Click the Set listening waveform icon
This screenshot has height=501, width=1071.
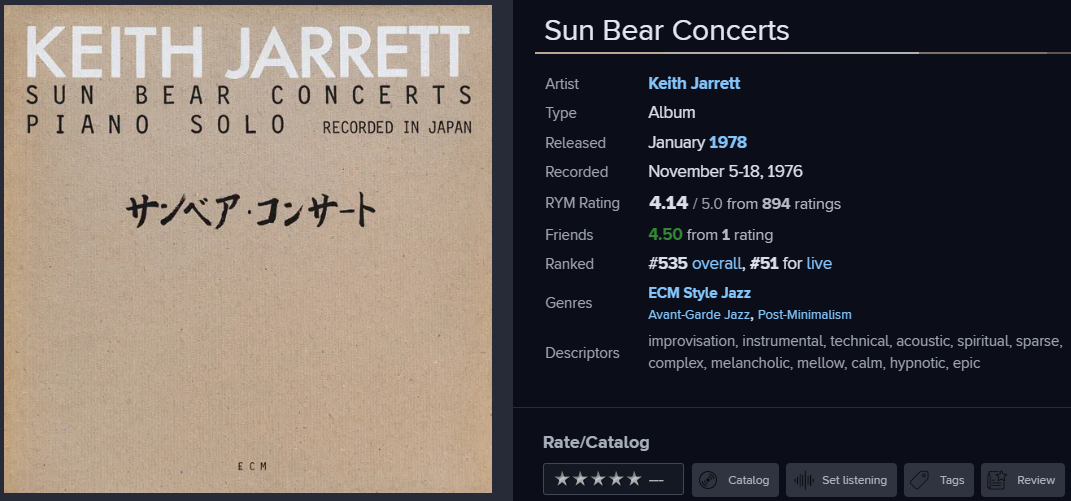(804, 480)
